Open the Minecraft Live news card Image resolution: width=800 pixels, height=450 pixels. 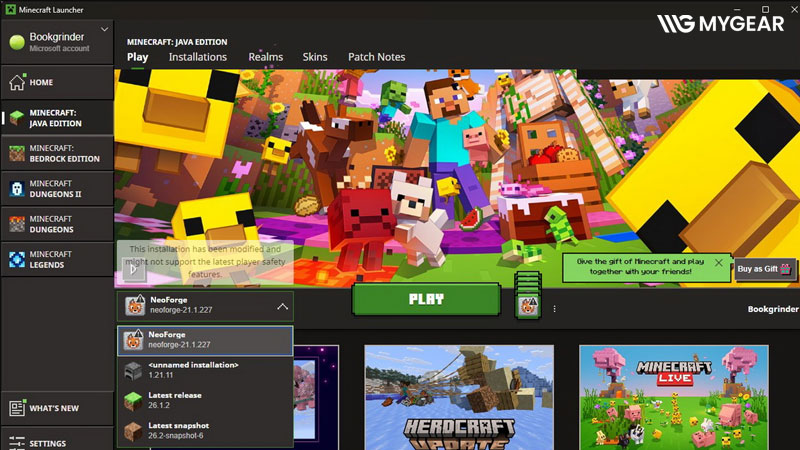click(x=673, y=397)
